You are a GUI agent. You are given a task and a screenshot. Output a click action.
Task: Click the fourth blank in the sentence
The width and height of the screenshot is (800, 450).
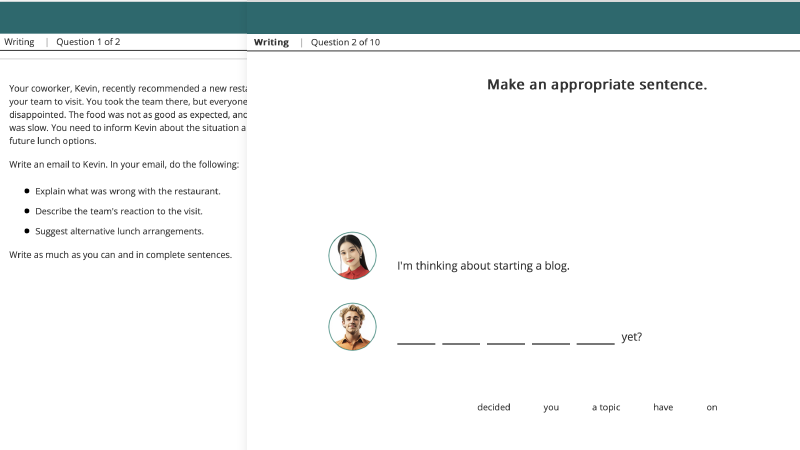[x=551, y=338]
